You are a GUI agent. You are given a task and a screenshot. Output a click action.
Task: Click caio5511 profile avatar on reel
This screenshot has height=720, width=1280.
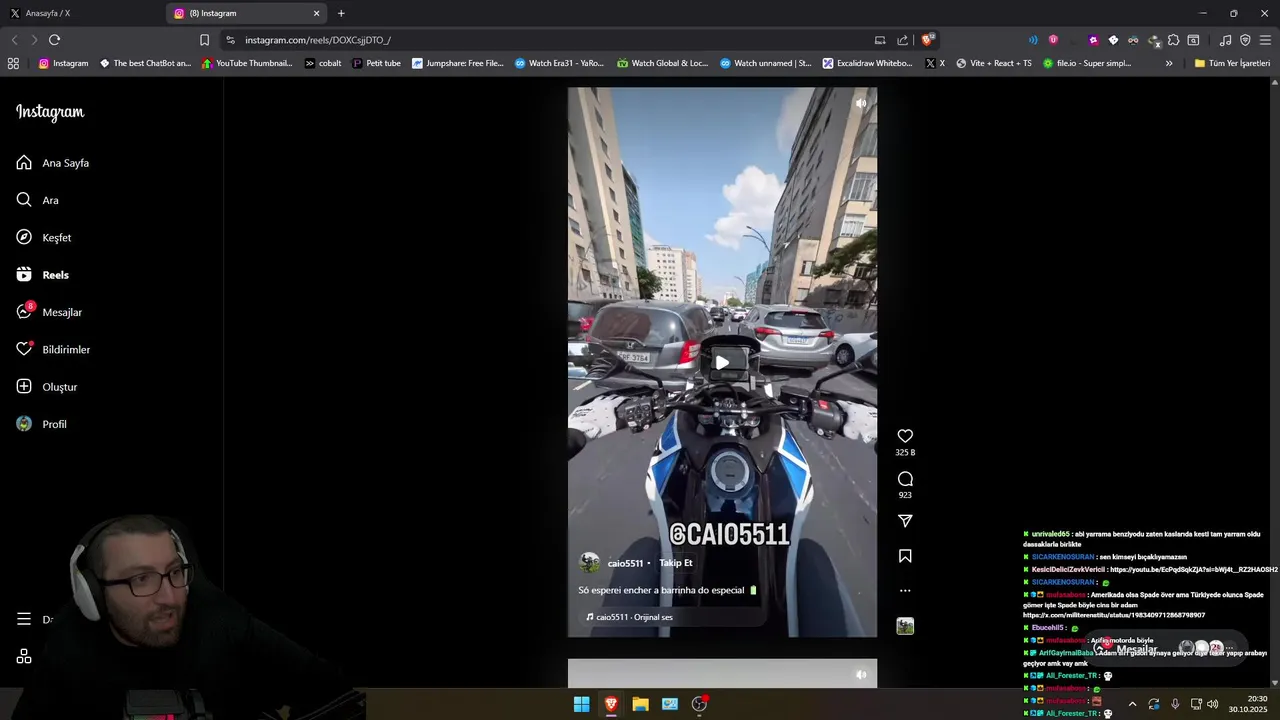pos(590,563)
